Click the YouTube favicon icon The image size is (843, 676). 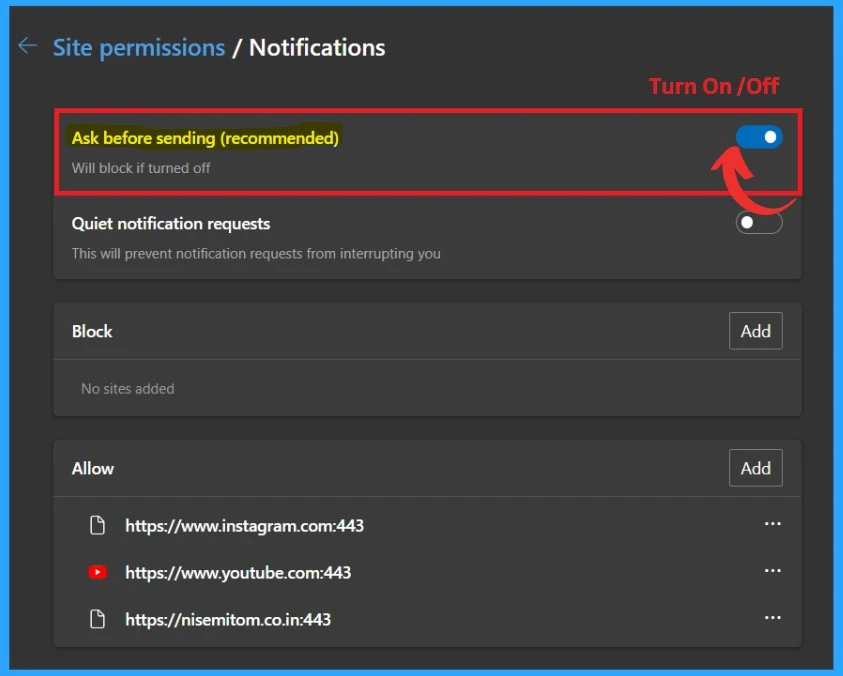(x=98, y=573)
